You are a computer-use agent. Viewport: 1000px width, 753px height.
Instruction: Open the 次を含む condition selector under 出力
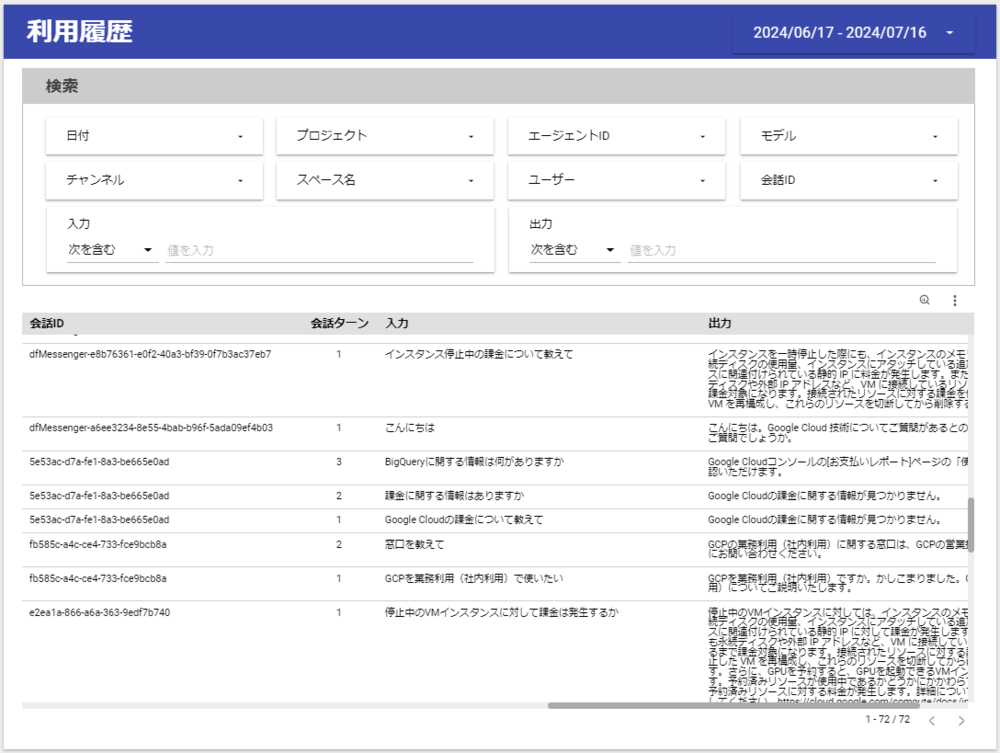click(x=572, y=250)
